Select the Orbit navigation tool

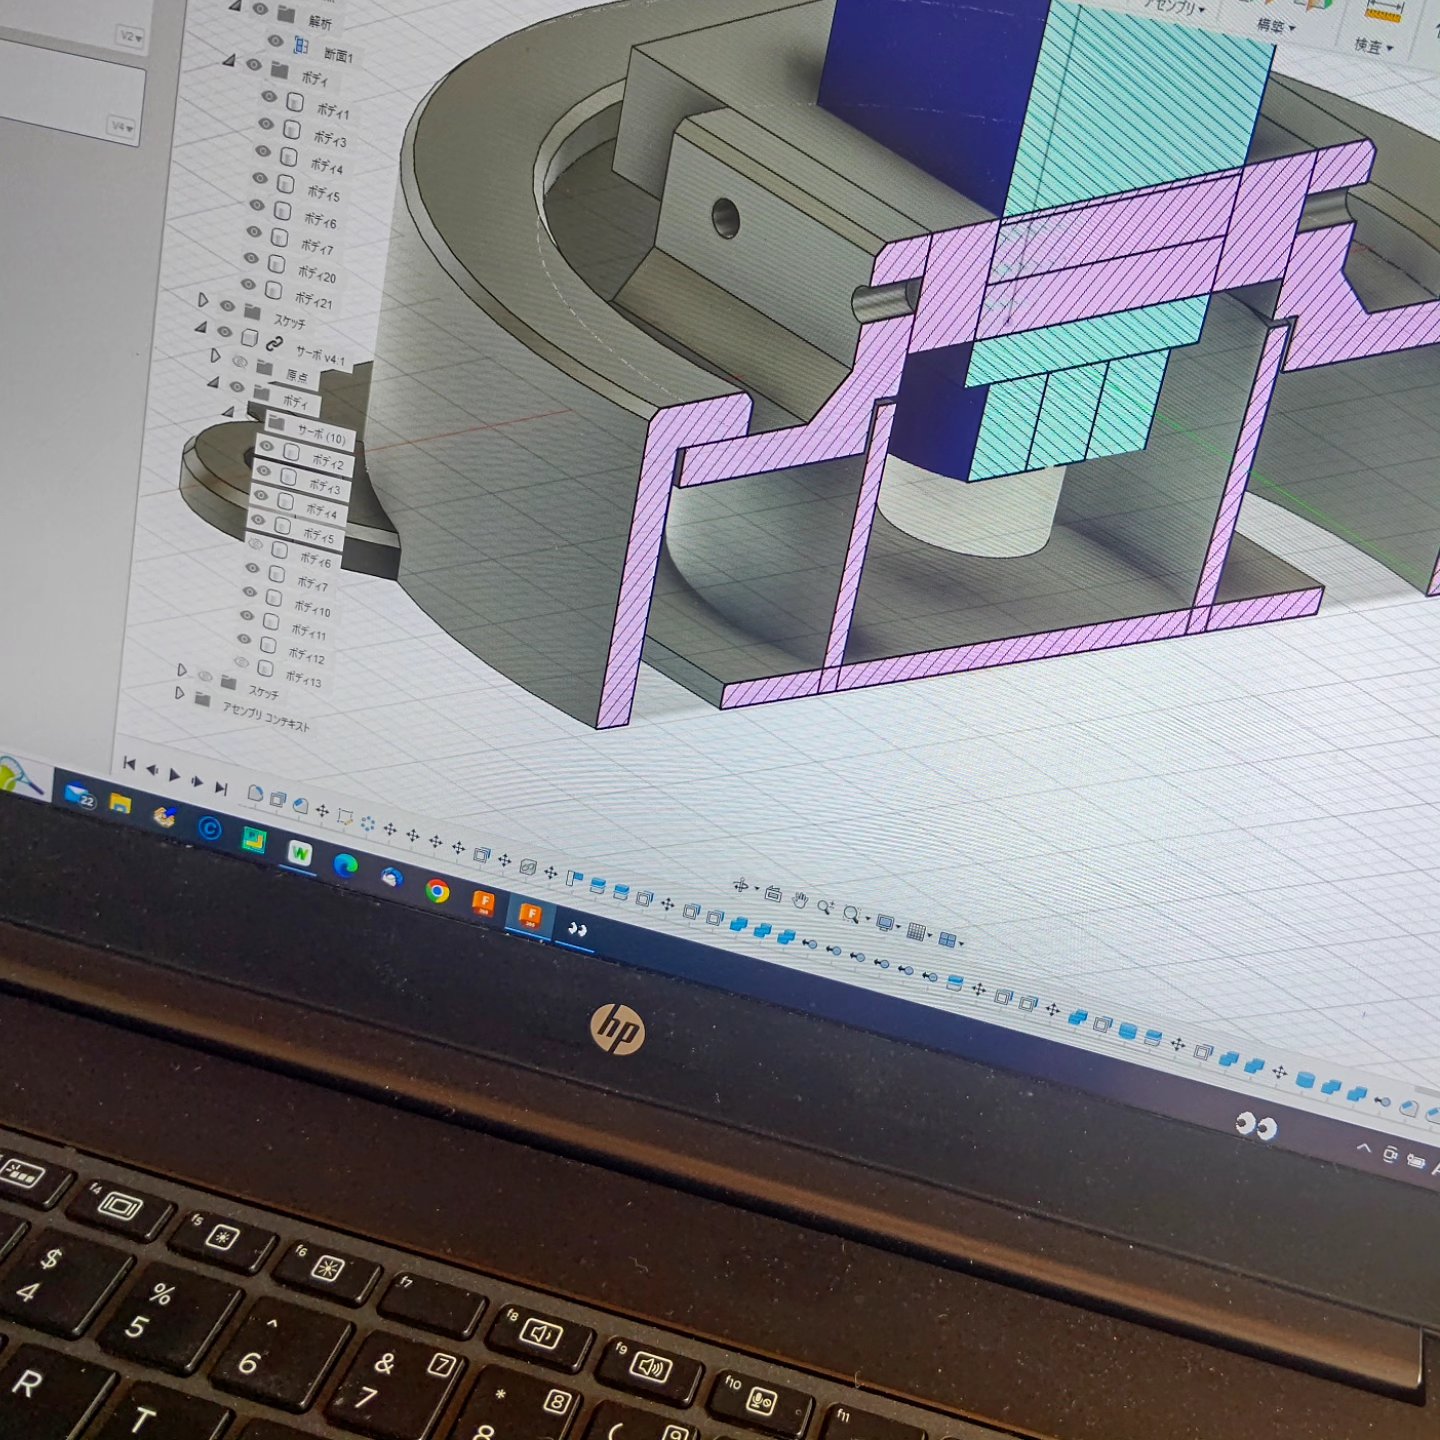click(x=741, y=885)
